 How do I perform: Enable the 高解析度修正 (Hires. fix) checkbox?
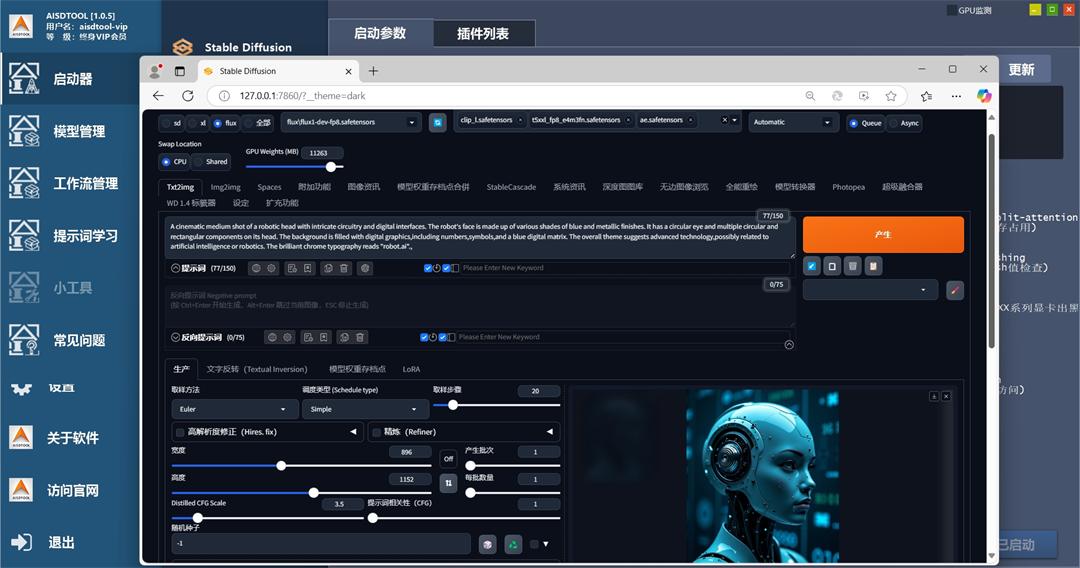[x=180, y=432]
